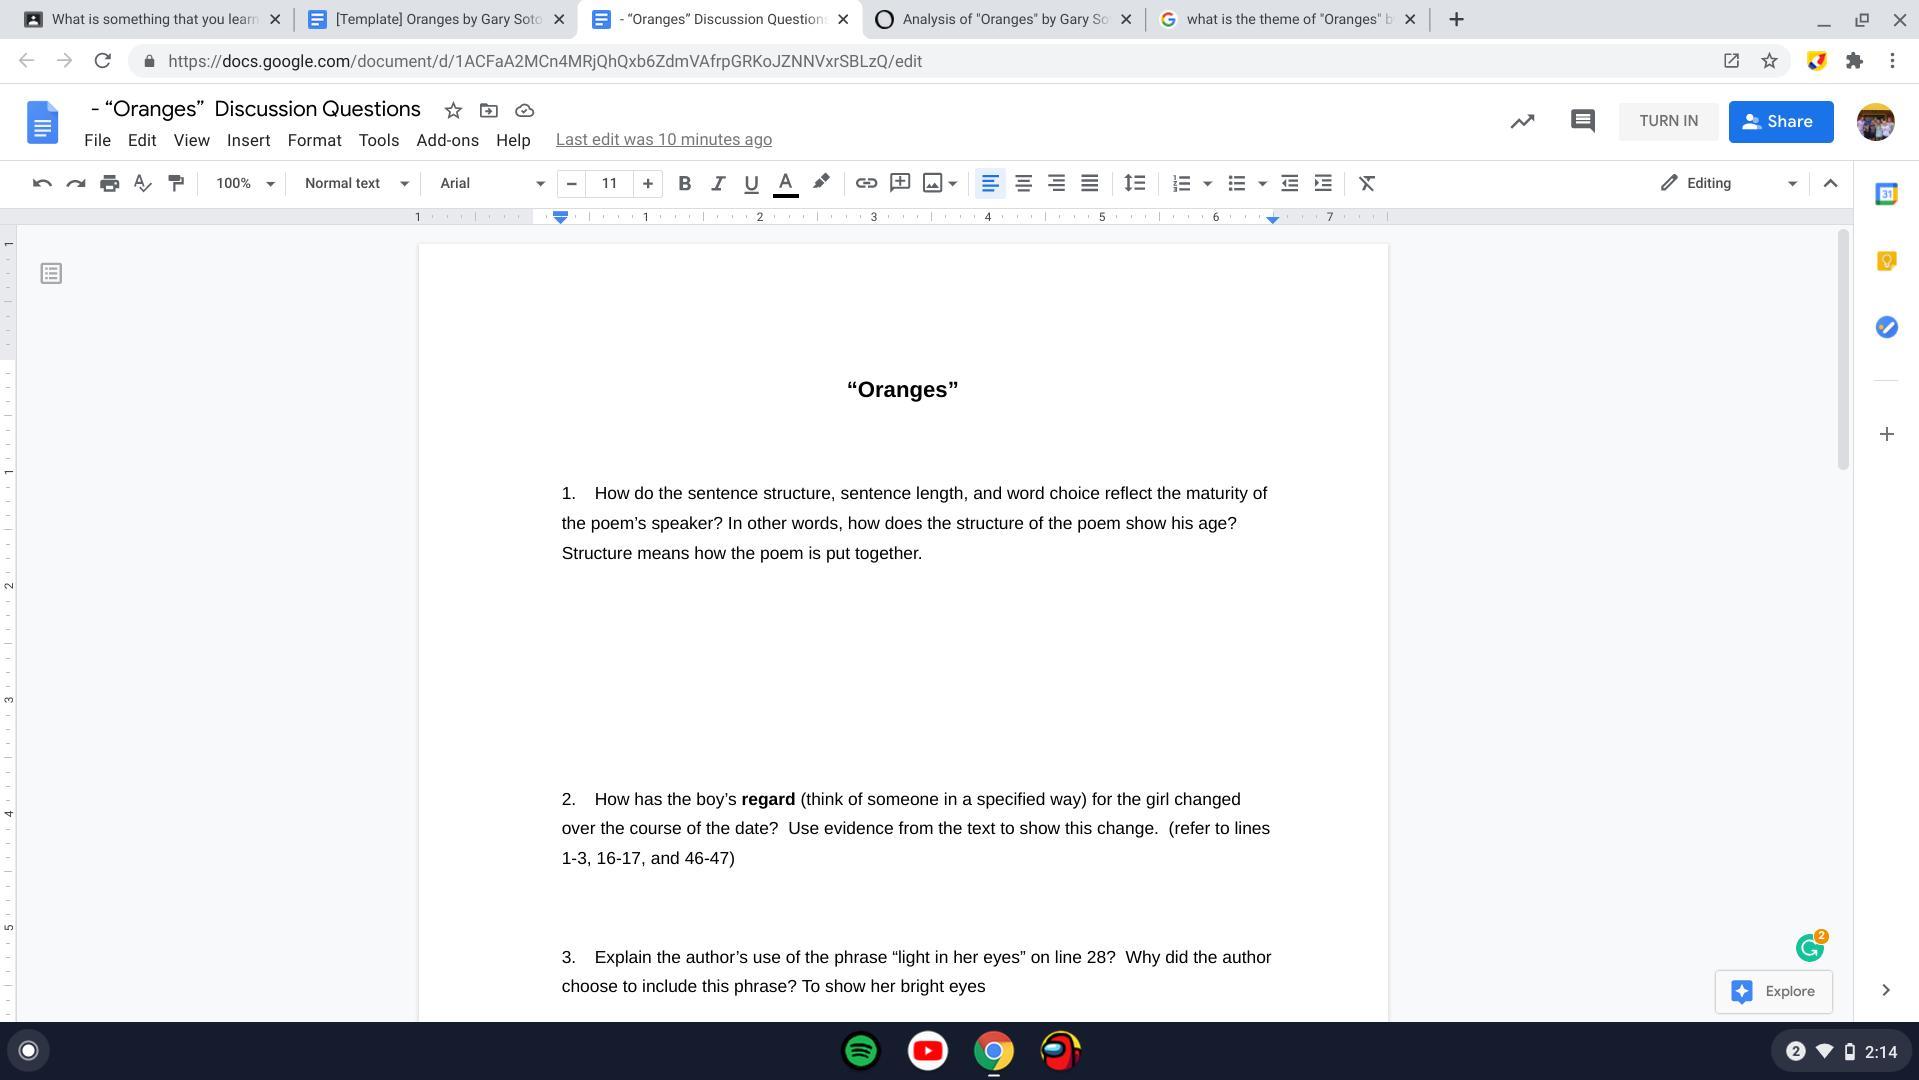The width and height of the screenshot is (1919, 1080).
Task: Insert an image from the toolbar
Action: (932, 183)
